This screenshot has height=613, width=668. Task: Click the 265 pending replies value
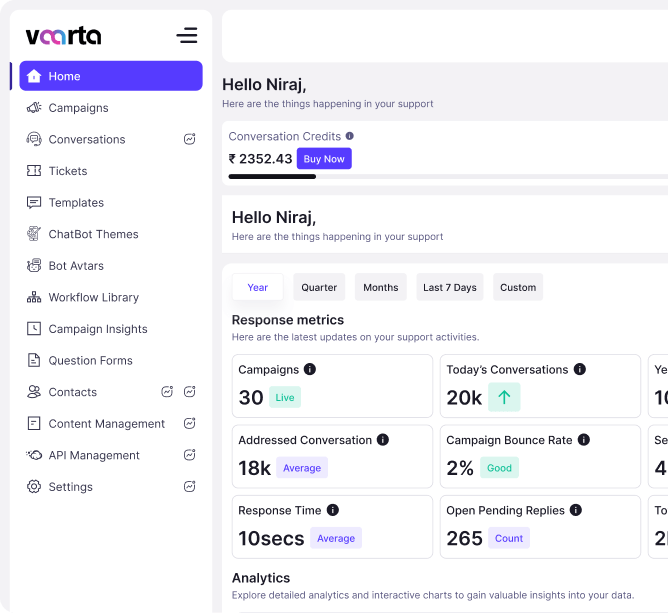pyautogui.click(x=464, y=538)
